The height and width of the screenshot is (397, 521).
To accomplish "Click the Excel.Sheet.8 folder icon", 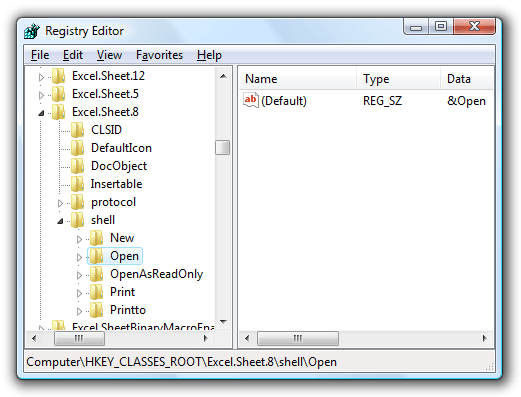I will tap(58, 112).
